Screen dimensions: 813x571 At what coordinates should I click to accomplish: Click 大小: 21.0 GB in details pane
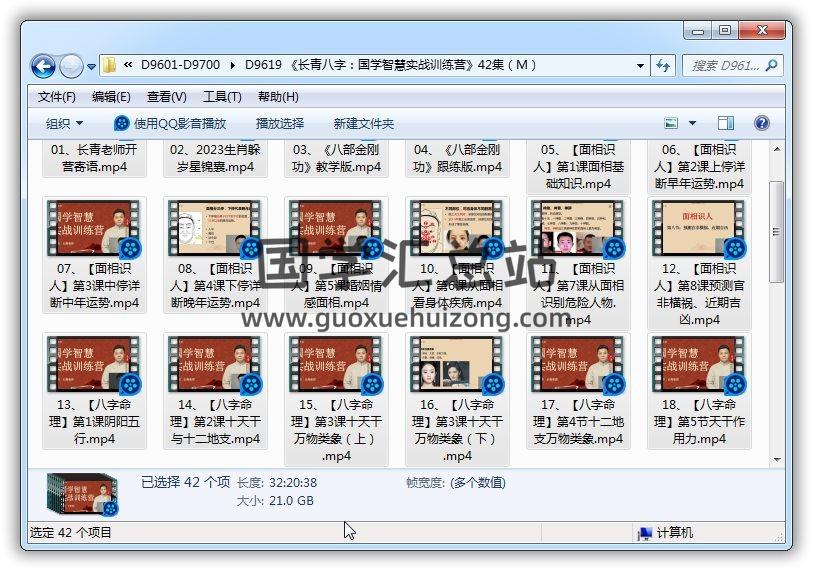275,501
